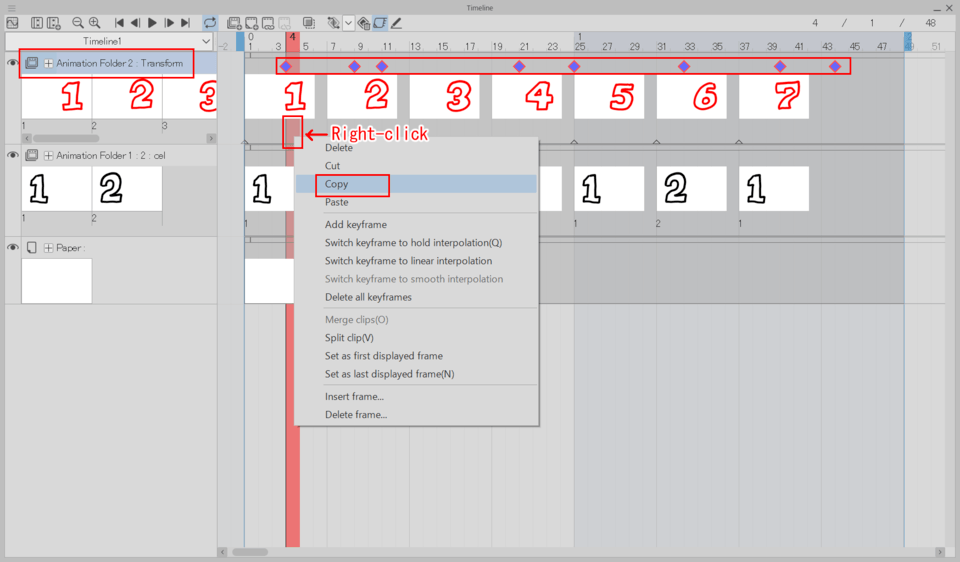
Task: Click the specify cels icon
Action: click(x=268, y=23)
